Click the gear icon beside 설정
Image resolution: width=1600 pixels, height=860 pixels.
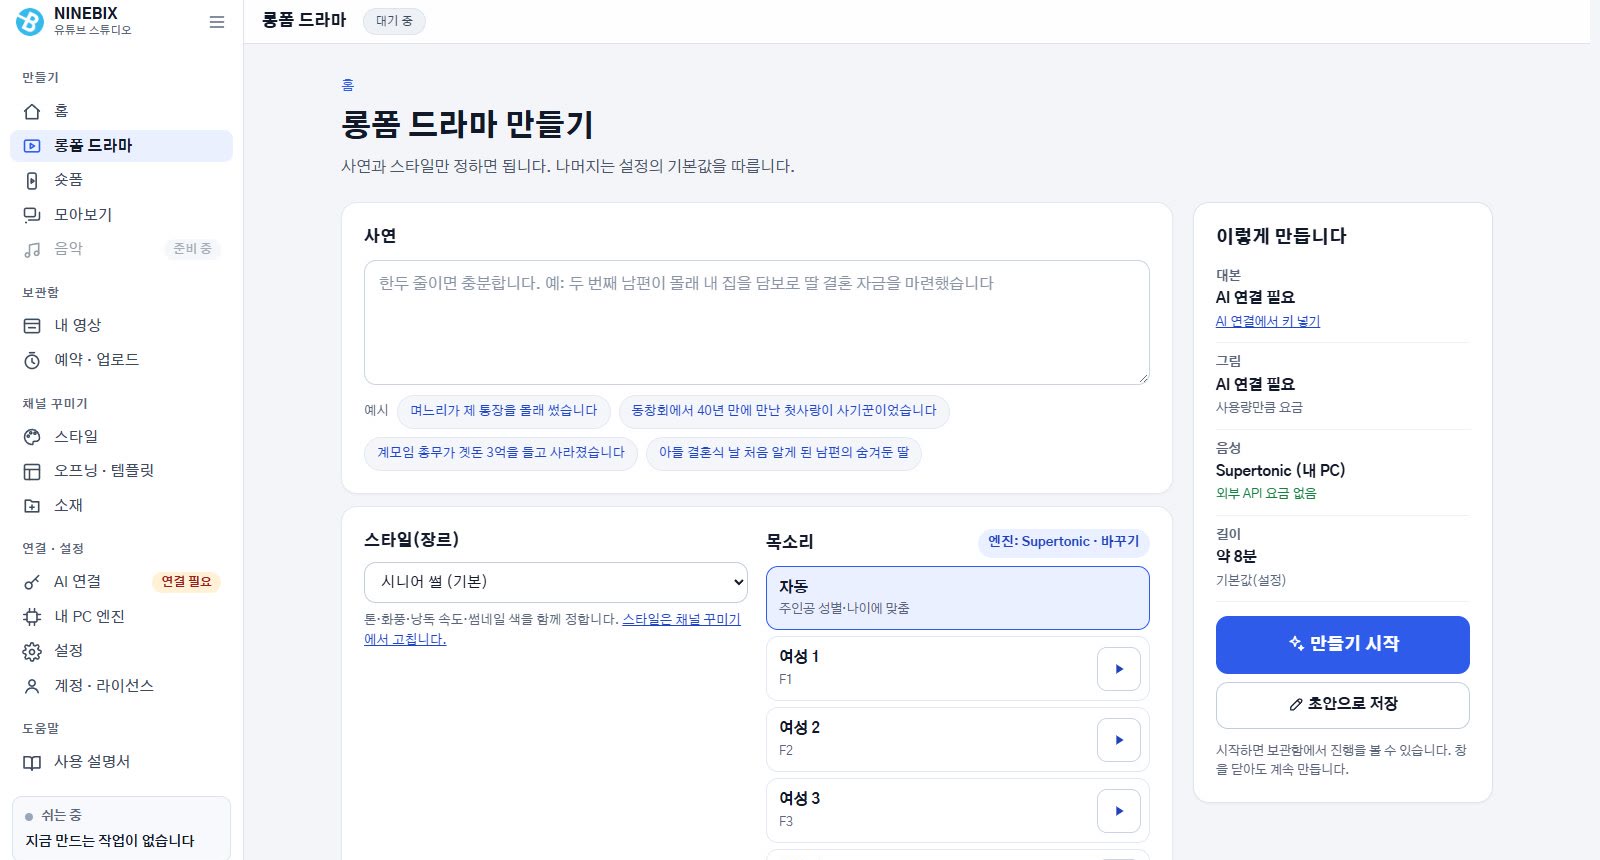point(32,652)
